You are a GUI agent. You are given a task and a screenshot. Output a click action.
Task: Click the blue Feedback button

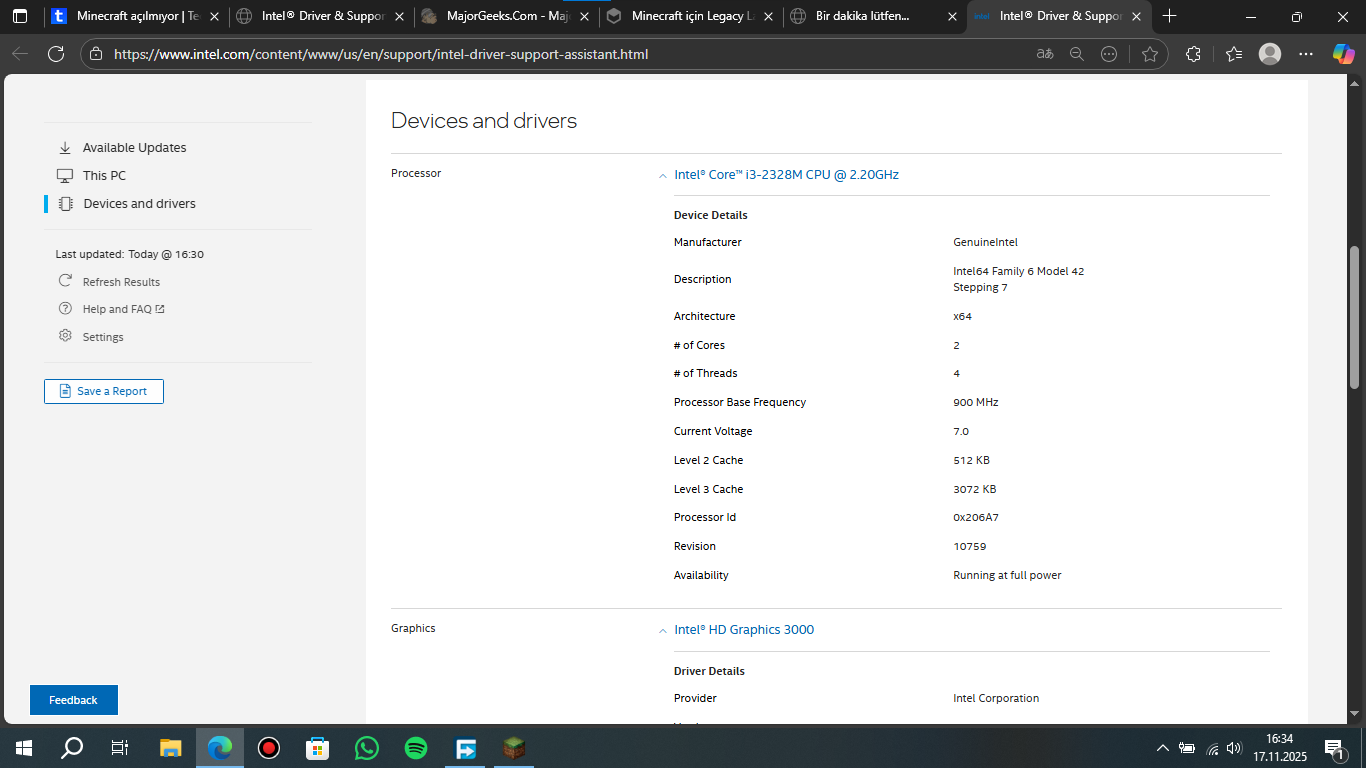(x=74, y=700)
